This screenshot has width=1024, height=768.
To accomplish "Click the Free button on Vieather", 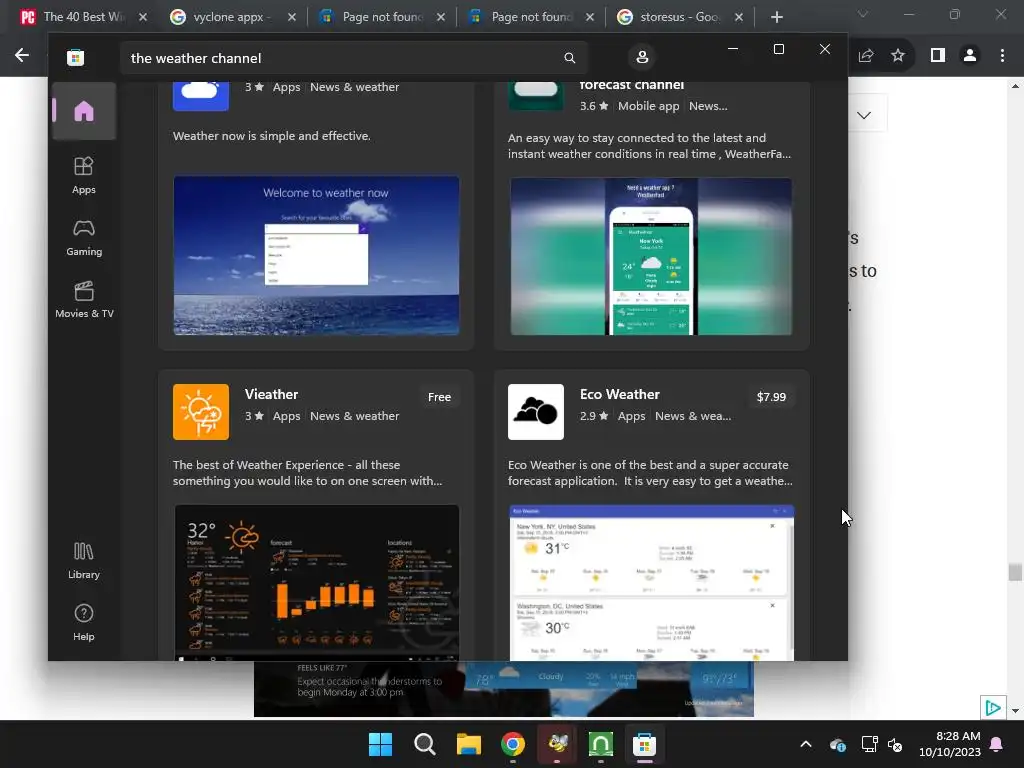I will (439, 397).
